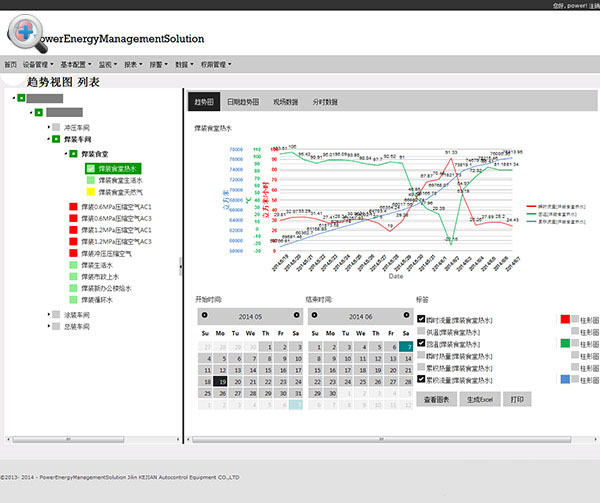Go to previous month in 2014 05 calendar
The height and width of the screenshot is (503, 601).
(205, 315)
